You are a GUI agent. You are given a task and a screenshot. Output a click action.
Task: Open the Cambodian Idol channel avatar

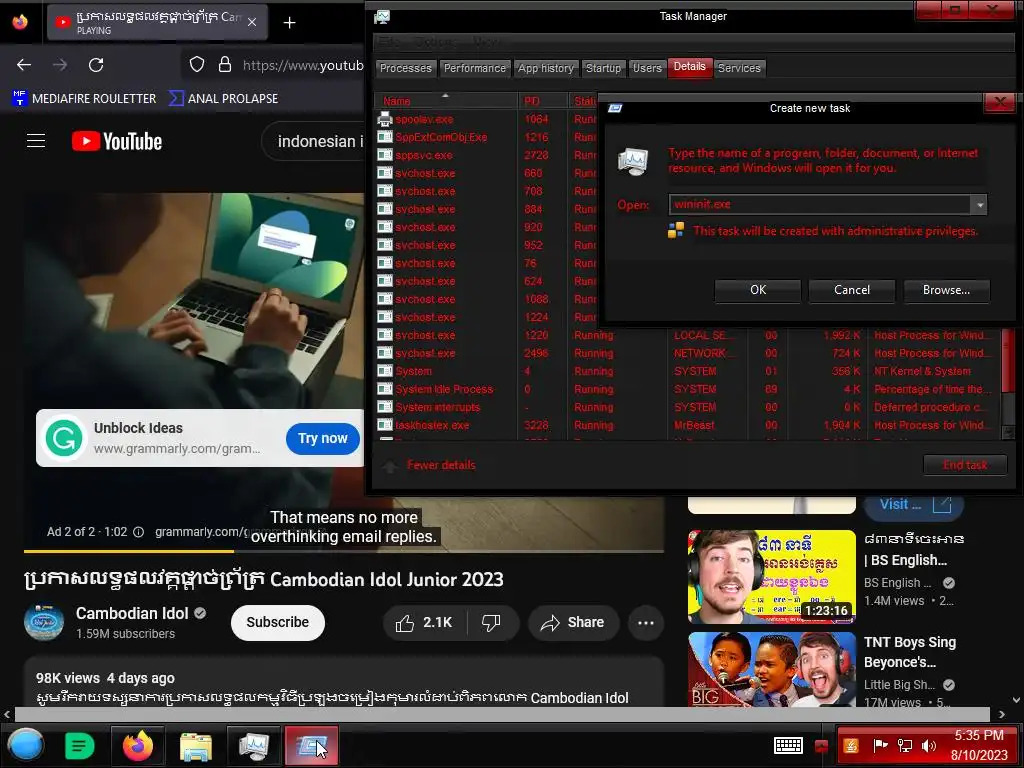click(44, 622)
